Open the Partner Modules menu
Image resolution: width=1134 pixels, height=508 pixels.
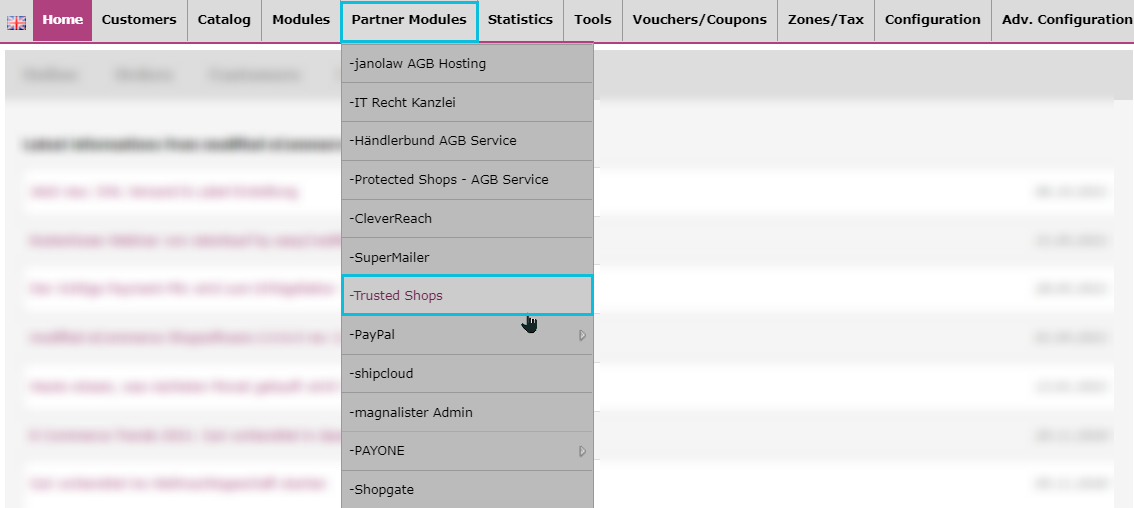(x=409, y=21)
